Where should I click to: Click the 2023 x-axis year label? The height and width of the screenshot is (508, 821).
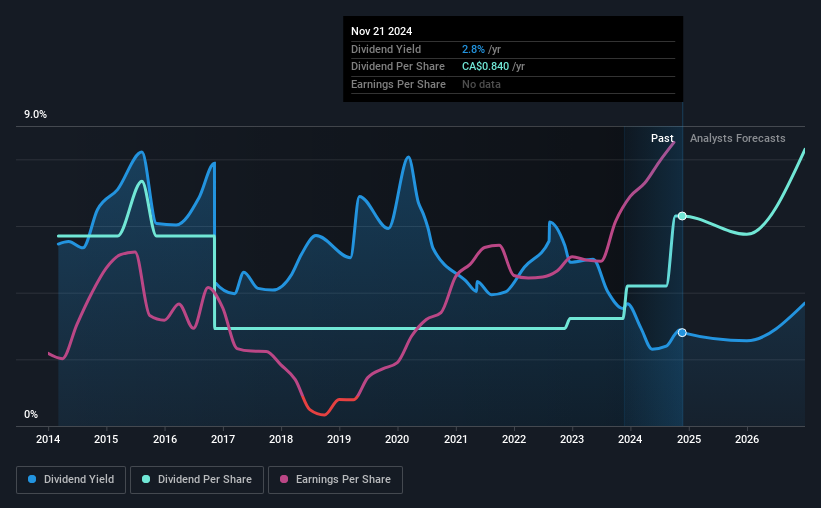pos(572,439)
